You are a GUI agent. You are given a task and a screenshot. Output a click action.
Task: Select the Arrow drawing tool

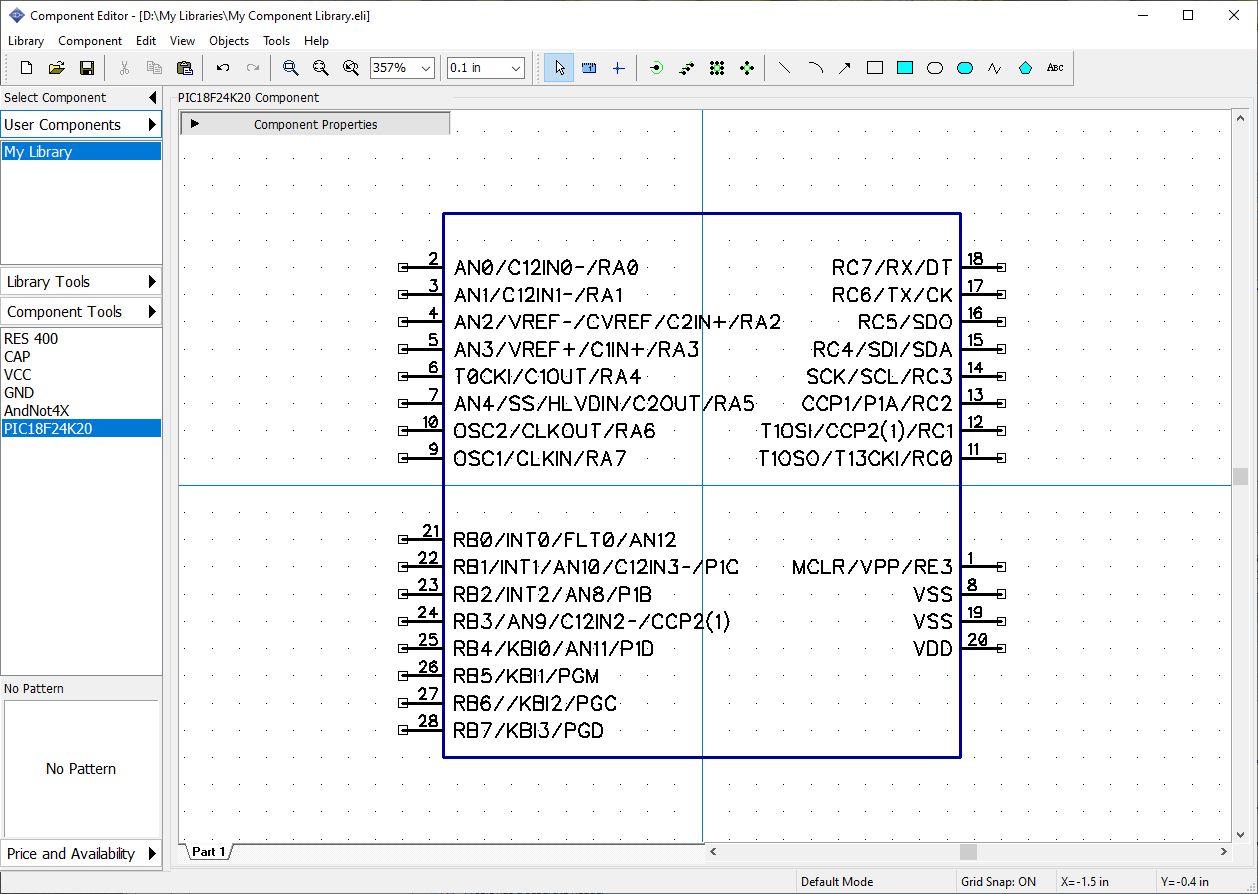click(845, 68)
